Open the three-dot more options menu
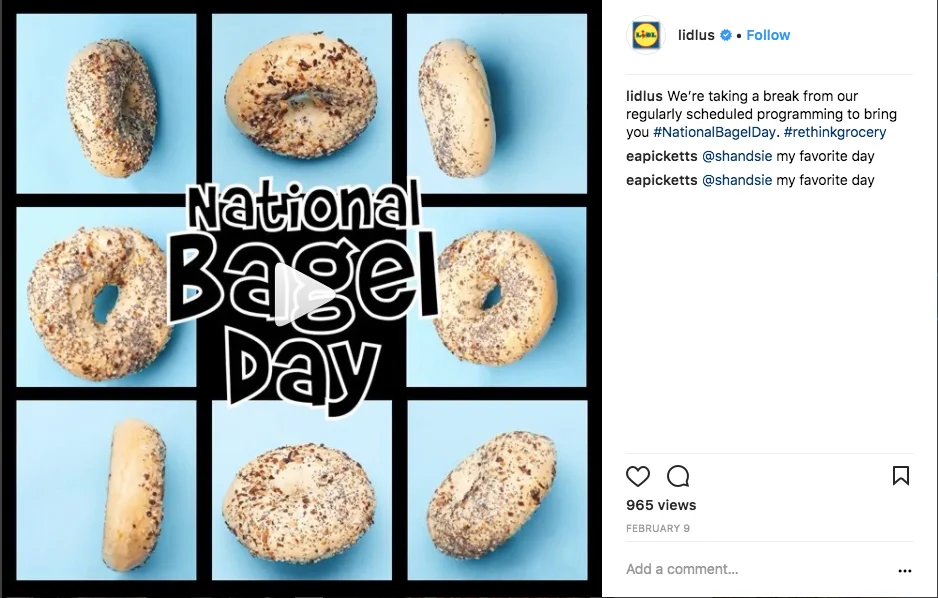 [905, 571]
